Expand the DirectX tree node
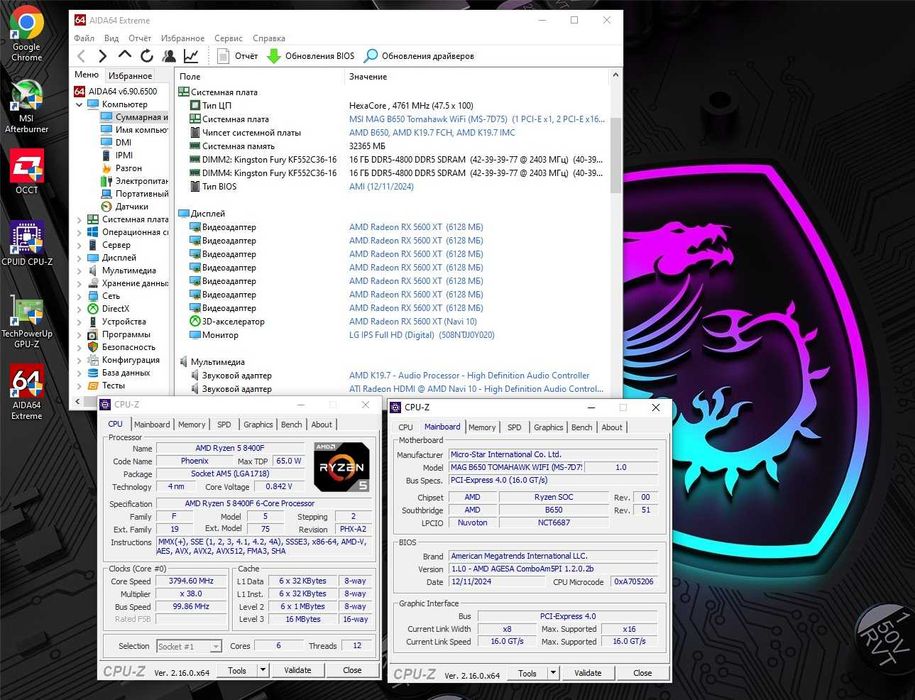This screenshot has height=700, width=915. click(x=79, y=309)
